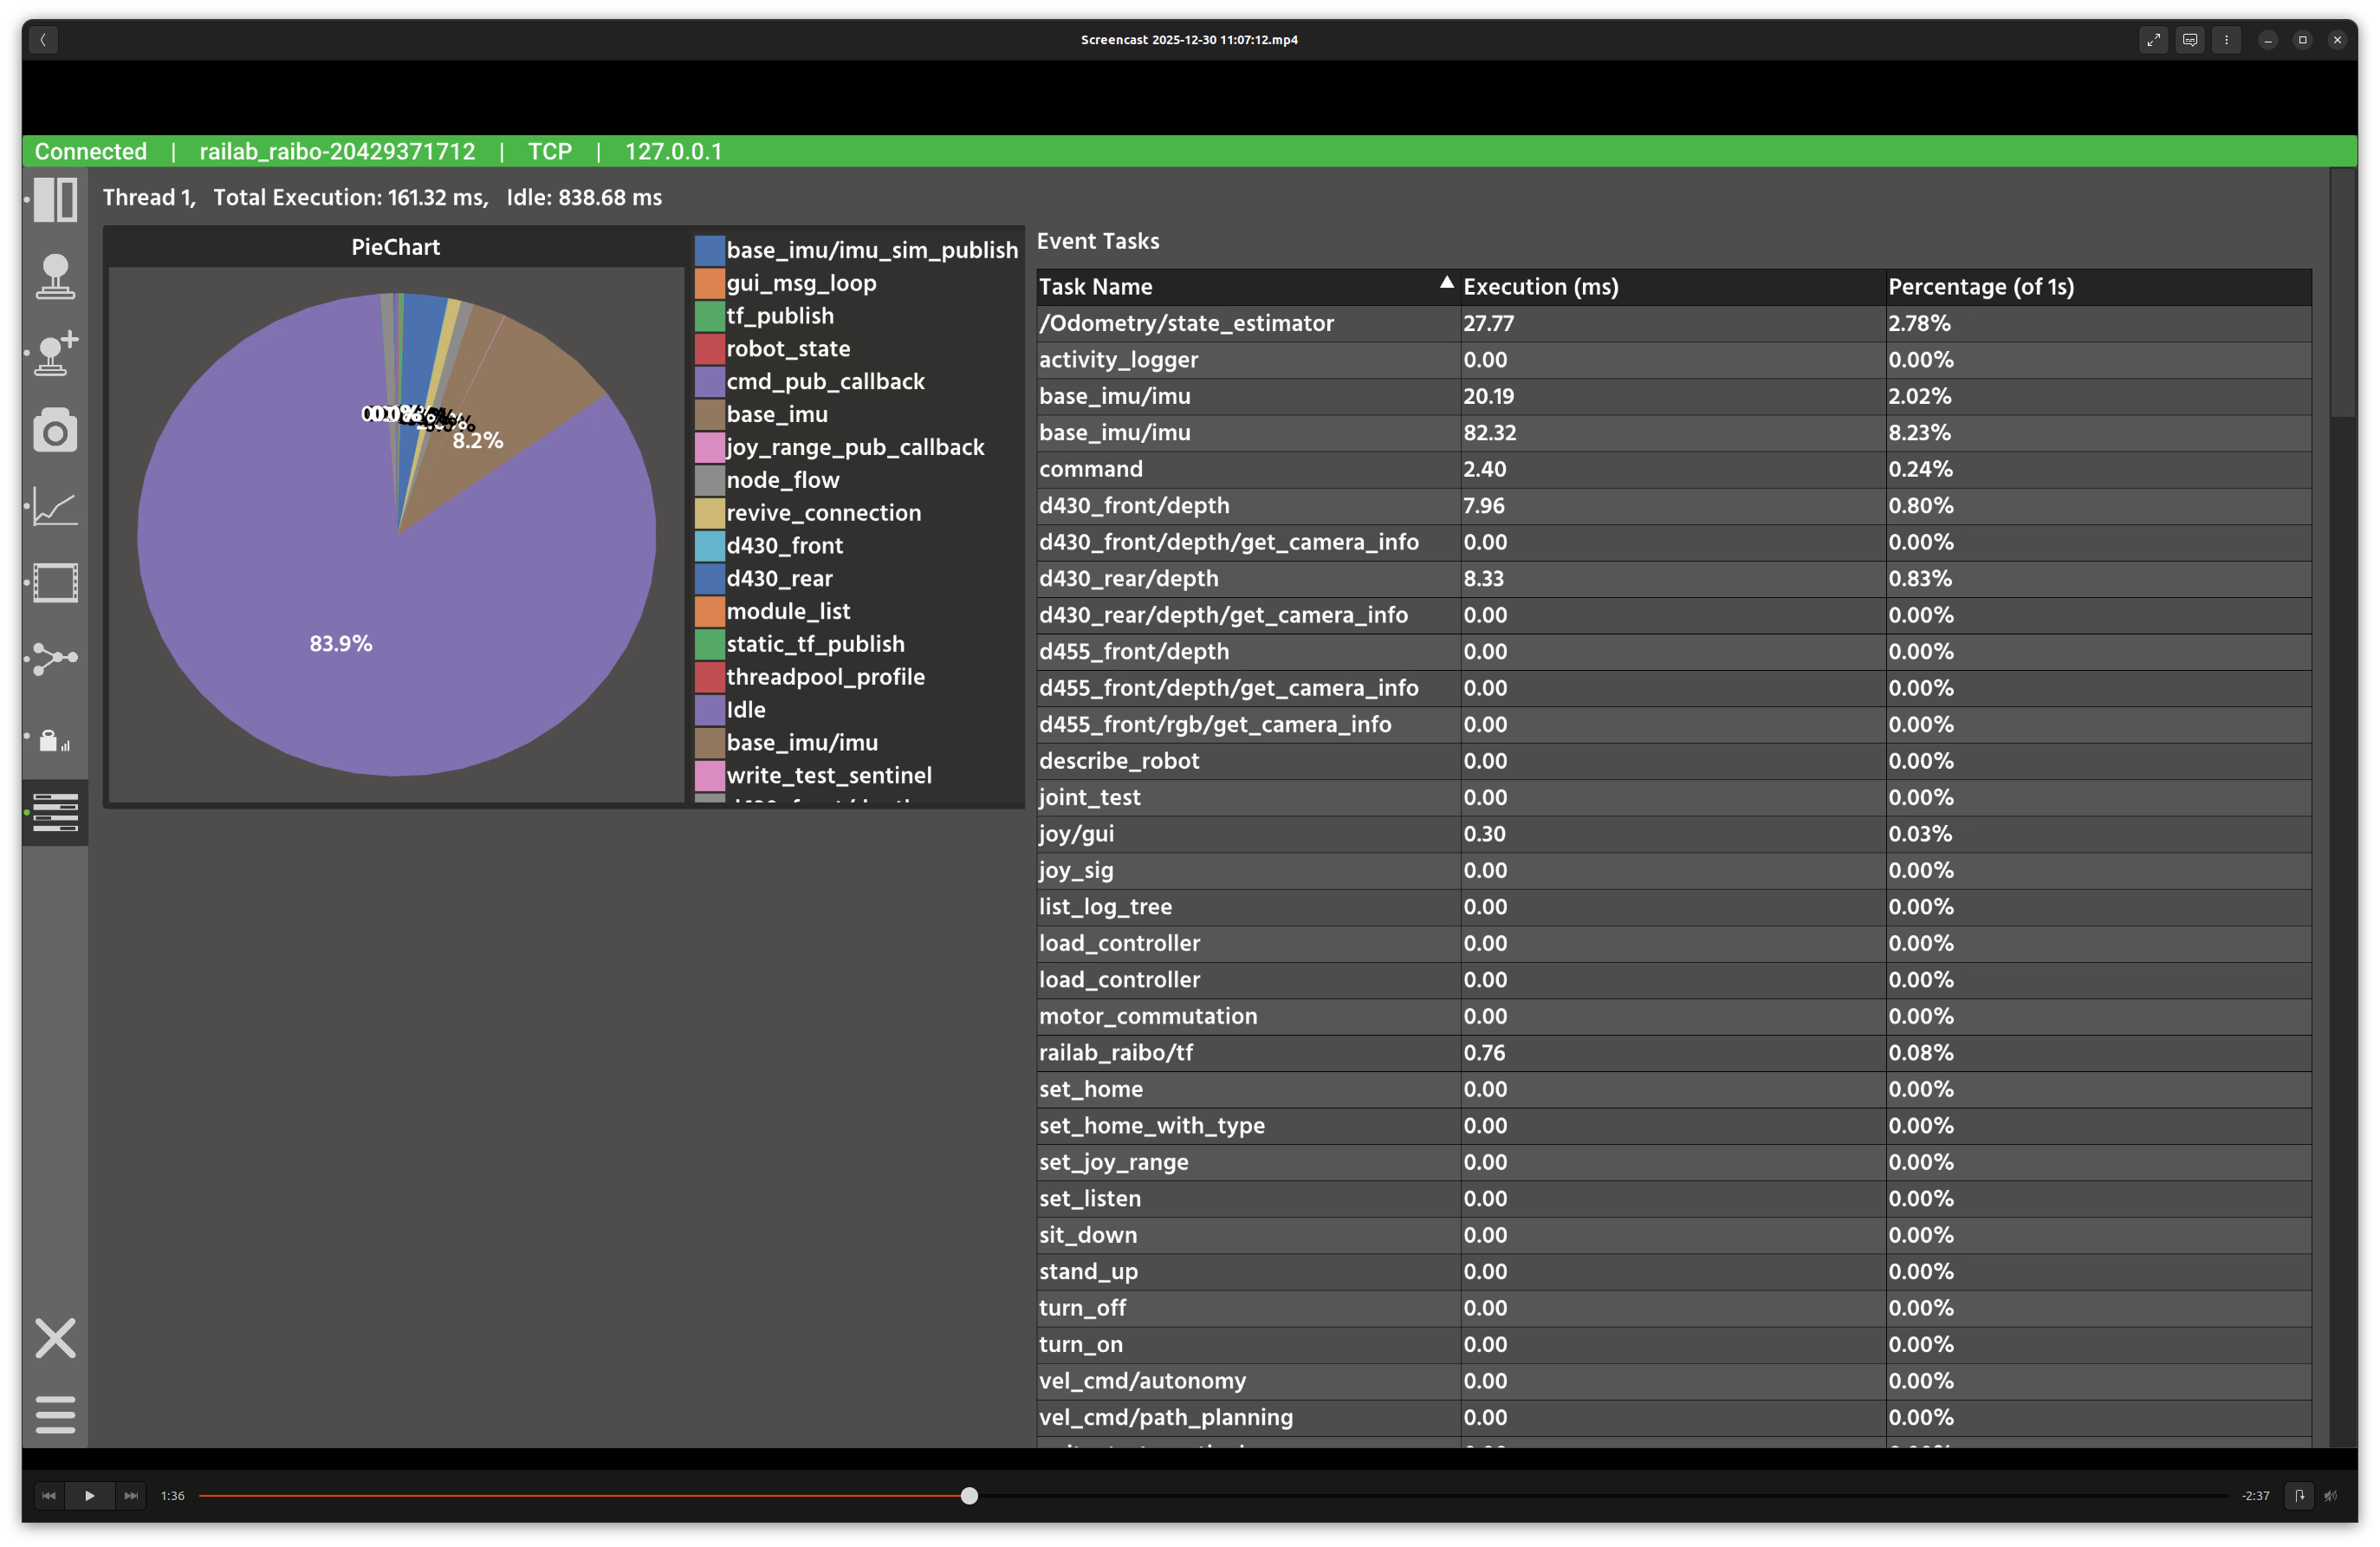Viewport: 2380px width, 1547px height.
Task: Click the Idle legend color swatch
Action: point(709,710)
